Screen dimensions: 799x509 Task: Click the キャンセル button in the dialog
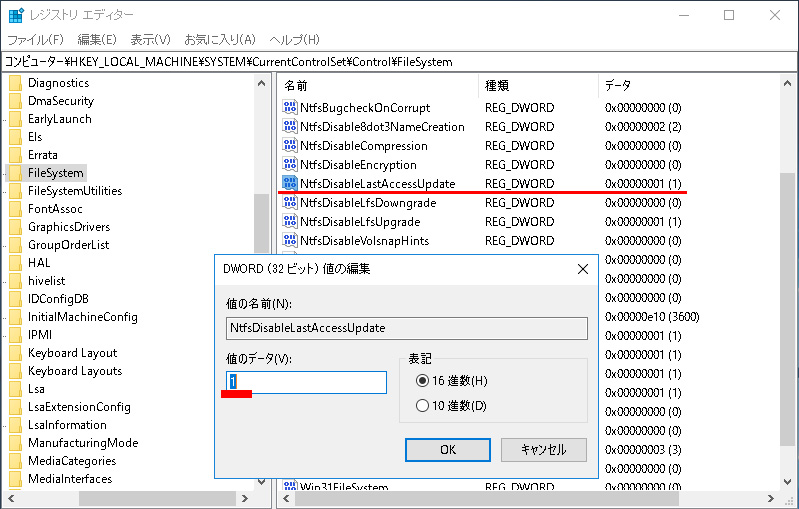click(544, 450)
